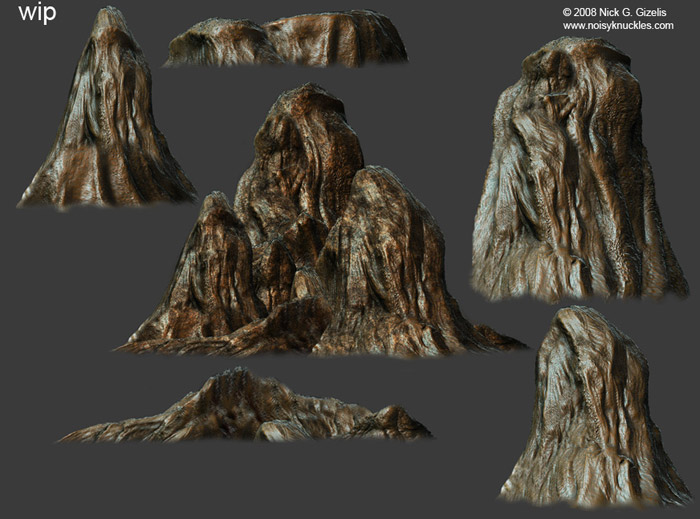
Task: Click the 'wip' label text
Action: (38, 12)
